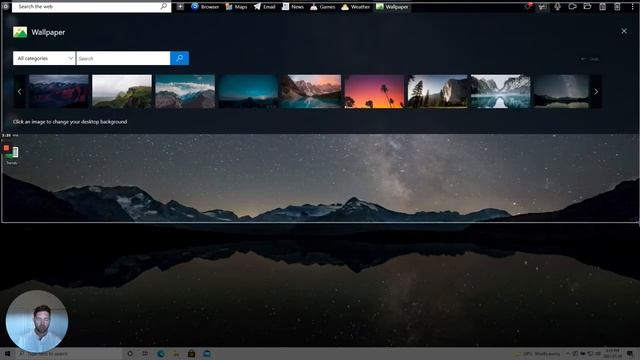This screenshot has width=640, height=360.
Task: Click the bar menu icon at top-left corner
Action: 6,7
